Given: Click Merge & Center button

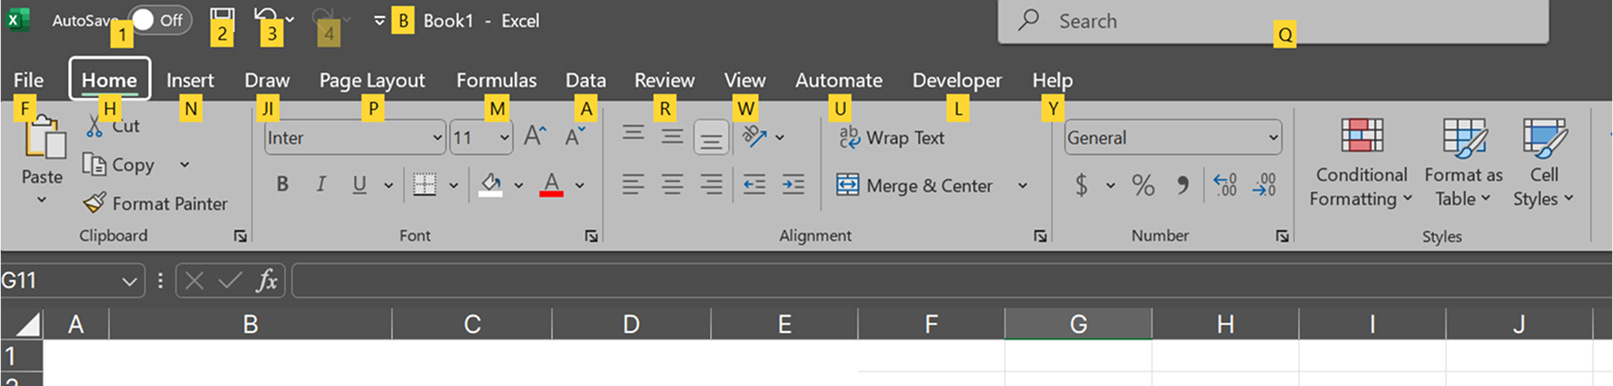Looking at the screenshot, I should (x=915, y=185).
